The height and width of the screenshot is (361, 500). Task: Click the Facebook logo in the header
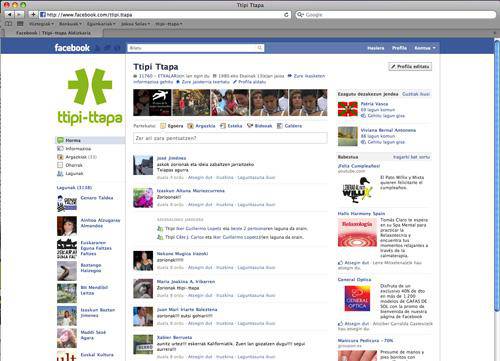point(72,48)
